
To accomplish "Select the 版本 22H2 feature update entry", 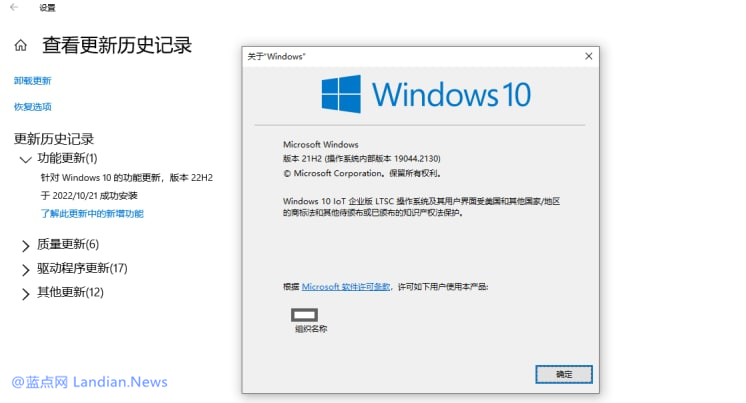I will (127, 177).
